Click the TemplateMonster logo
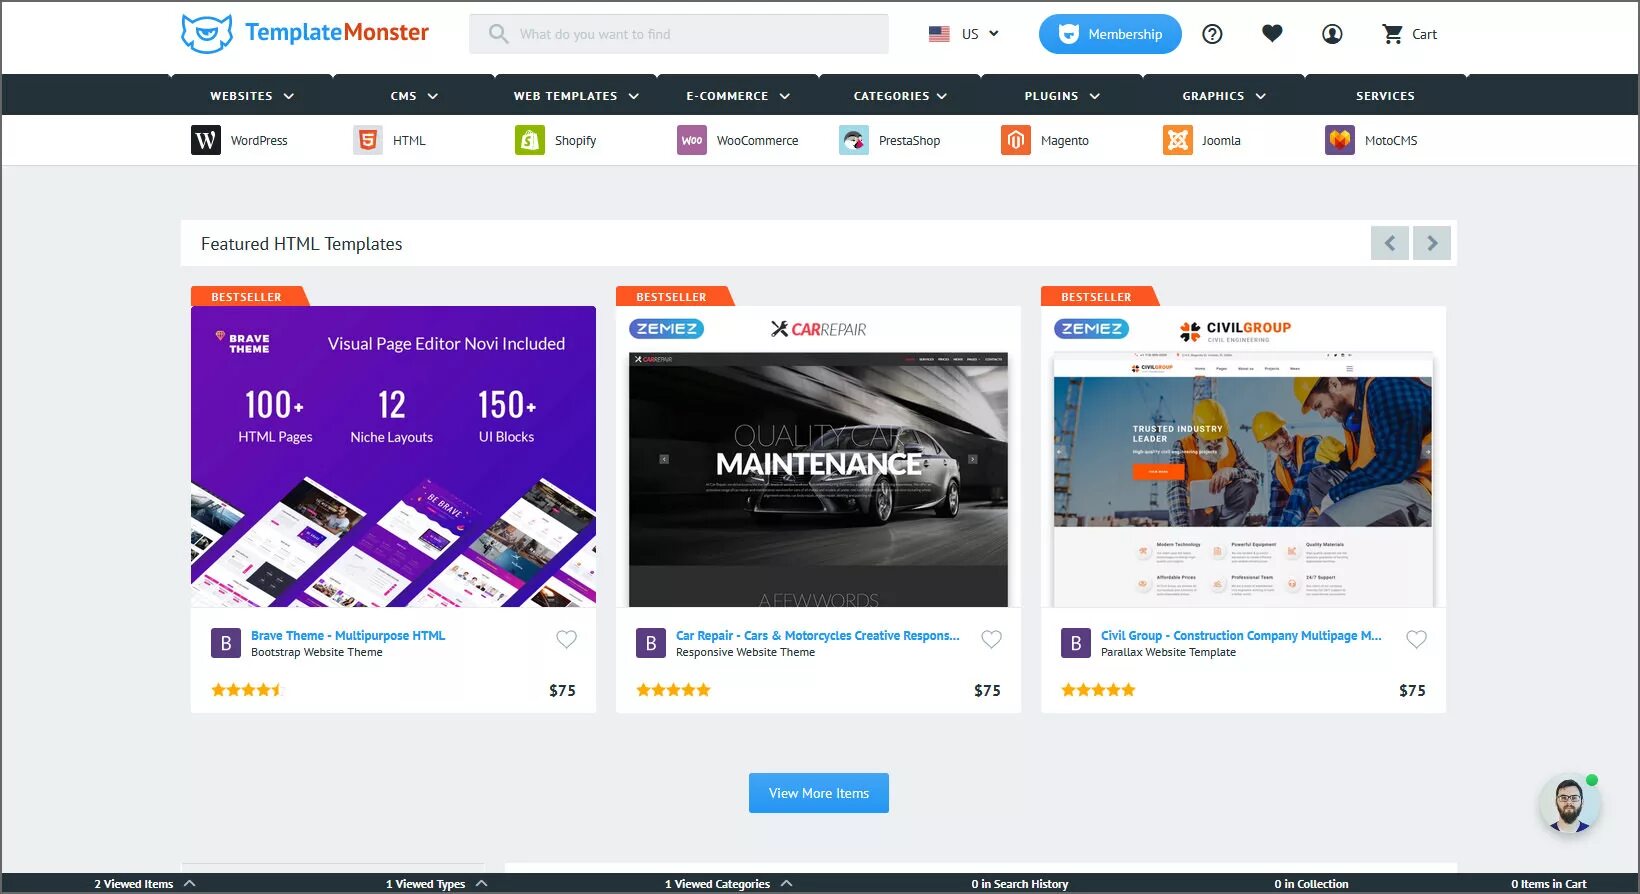Viewport: 1640px width, 894px height. 305,33
